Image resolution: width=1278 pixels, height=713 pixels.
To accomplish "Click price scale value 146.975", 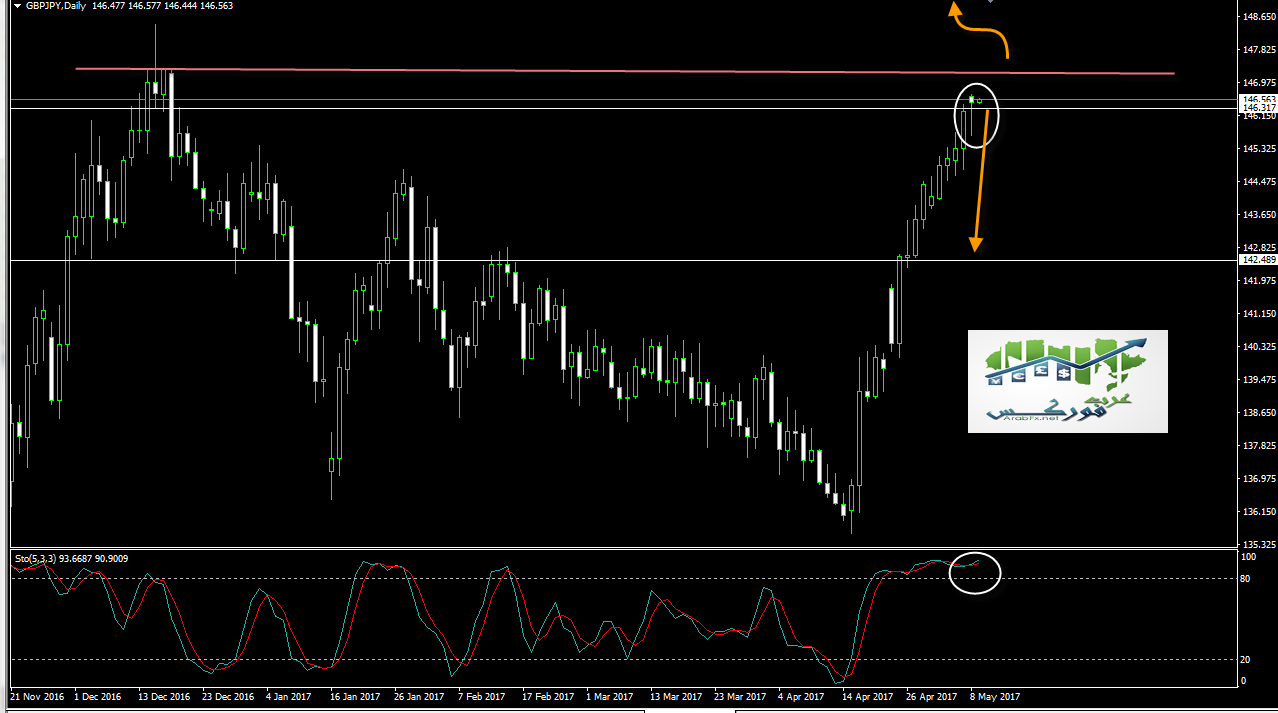I will point(1257,83).
